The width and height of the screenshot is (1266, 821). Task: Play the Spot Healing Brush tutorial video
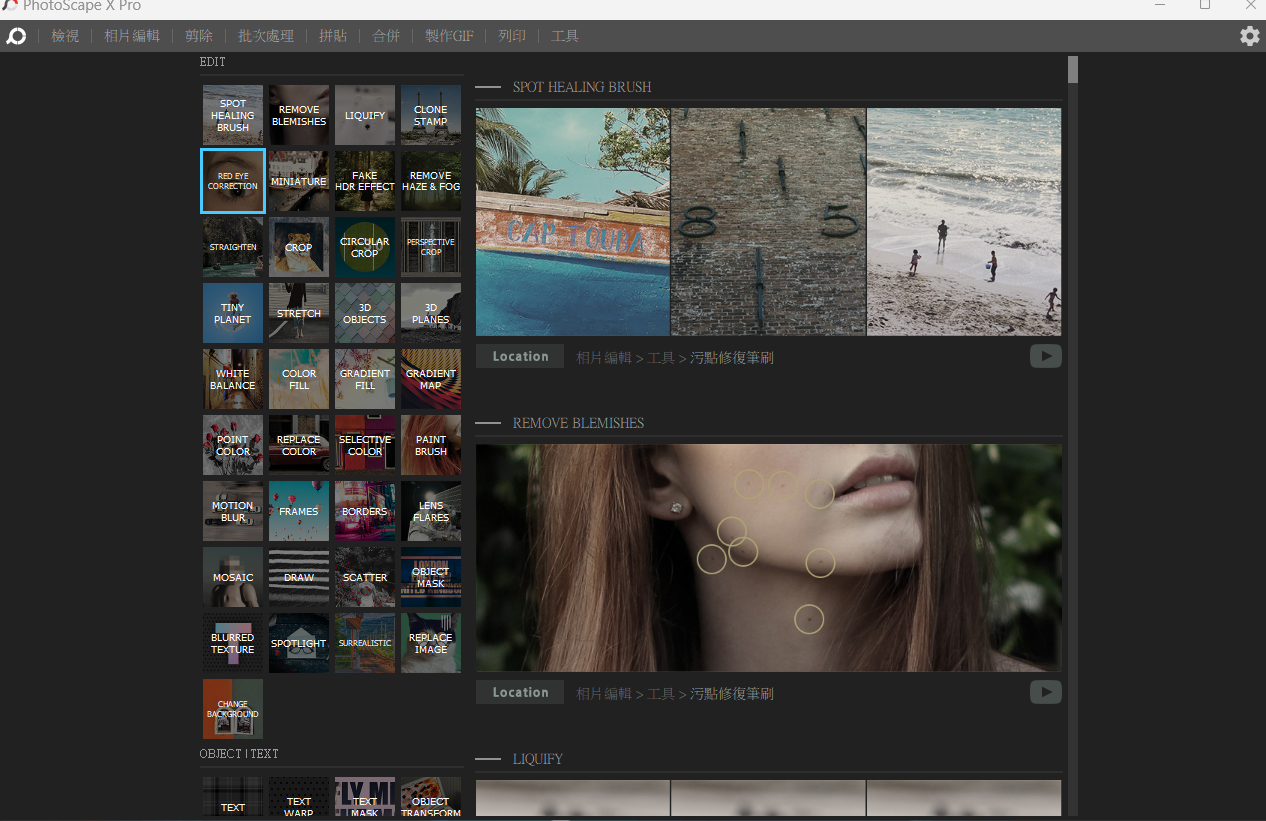[x=1046, y=356]
